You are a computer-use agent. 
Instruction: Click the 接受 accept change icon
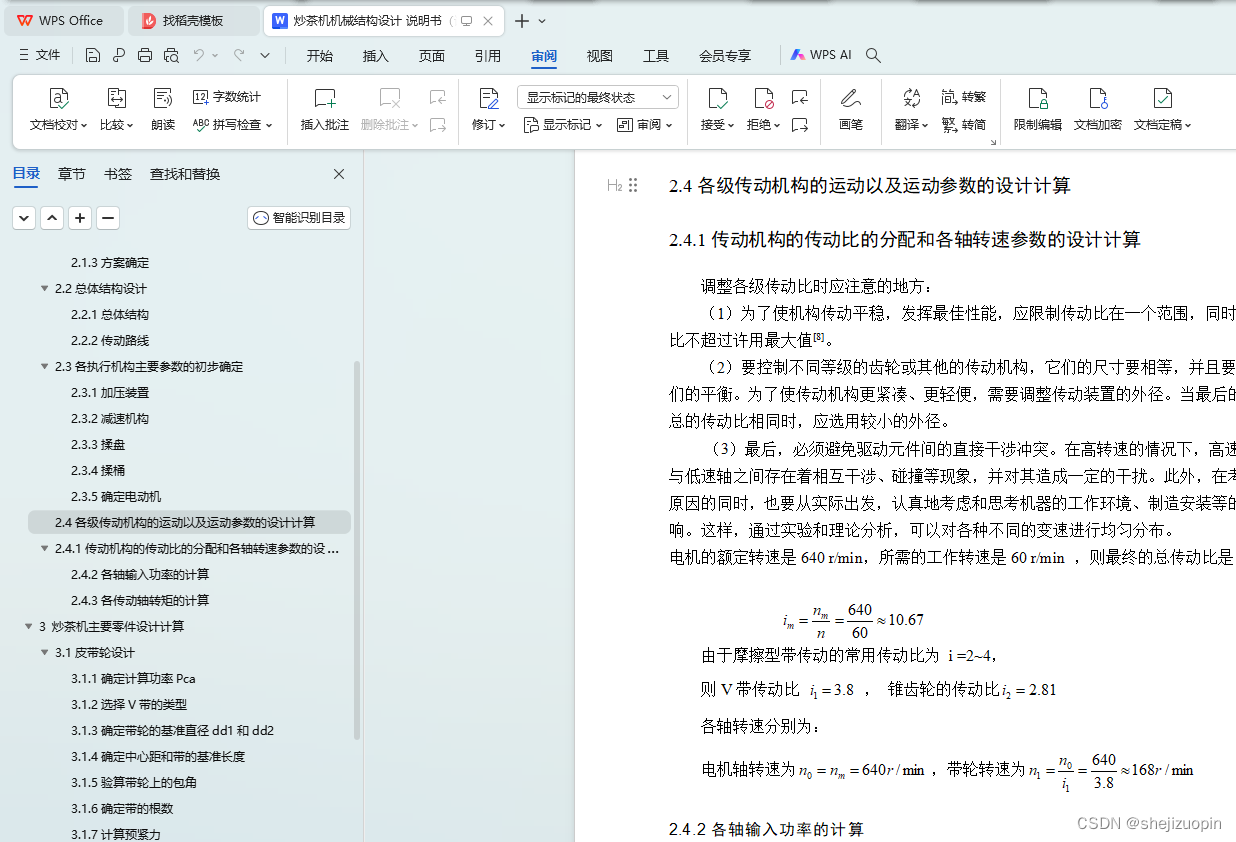(718, 98)
